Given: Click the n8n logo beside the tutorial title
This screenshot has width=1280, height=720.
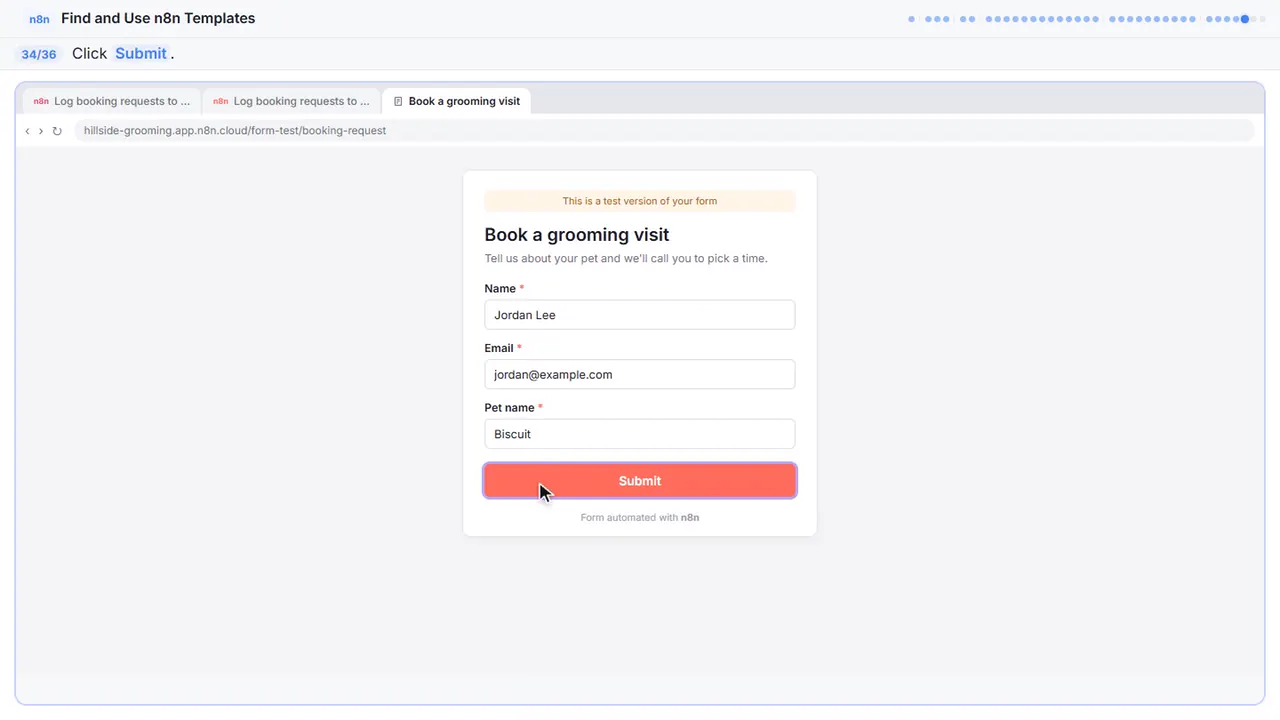Looking at the screenshot, I should click(39, 19).
